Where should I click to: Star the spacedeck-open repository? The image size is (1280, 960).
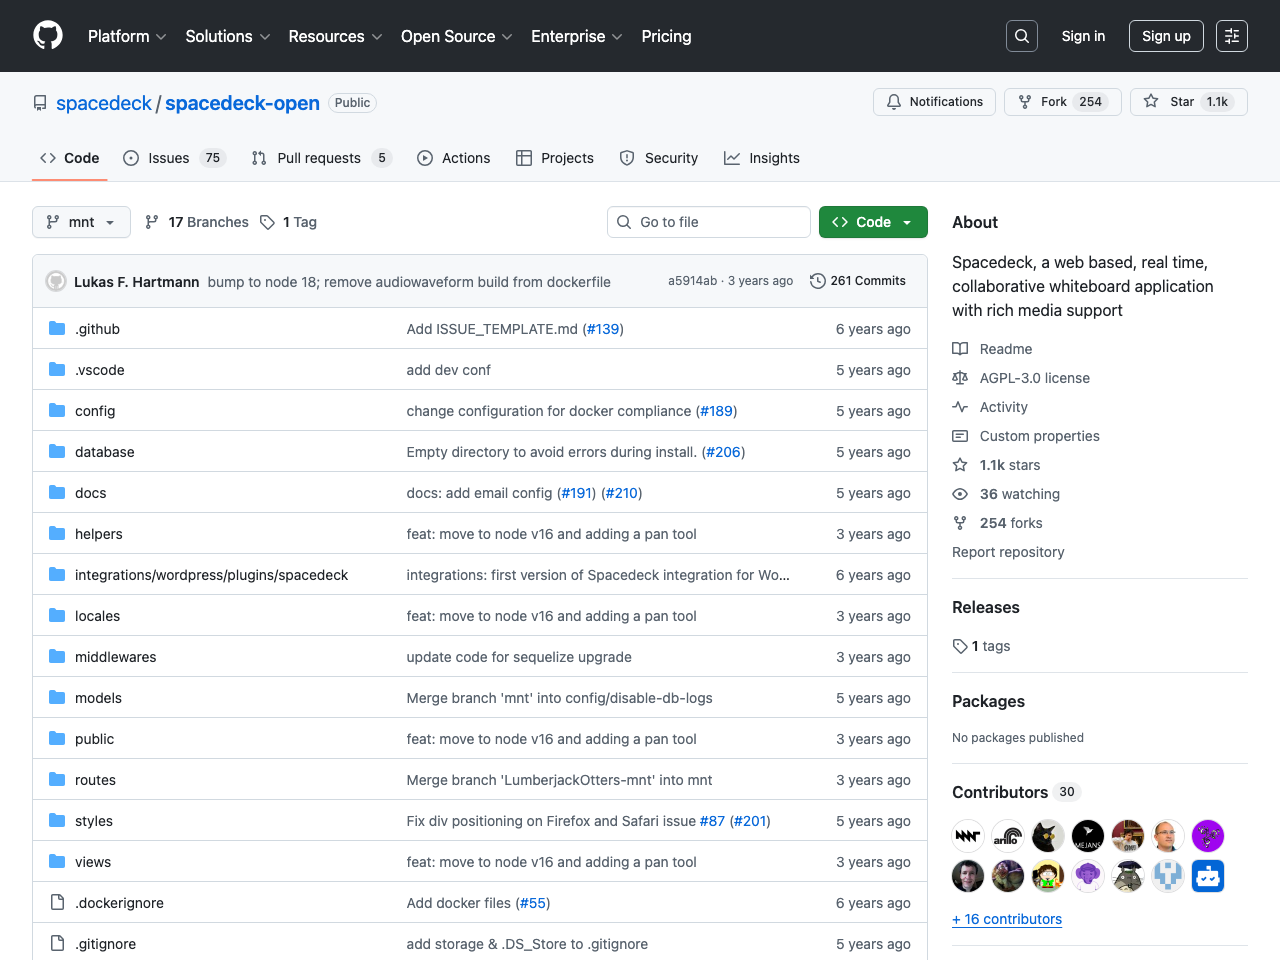click(x=1188, y=101)
